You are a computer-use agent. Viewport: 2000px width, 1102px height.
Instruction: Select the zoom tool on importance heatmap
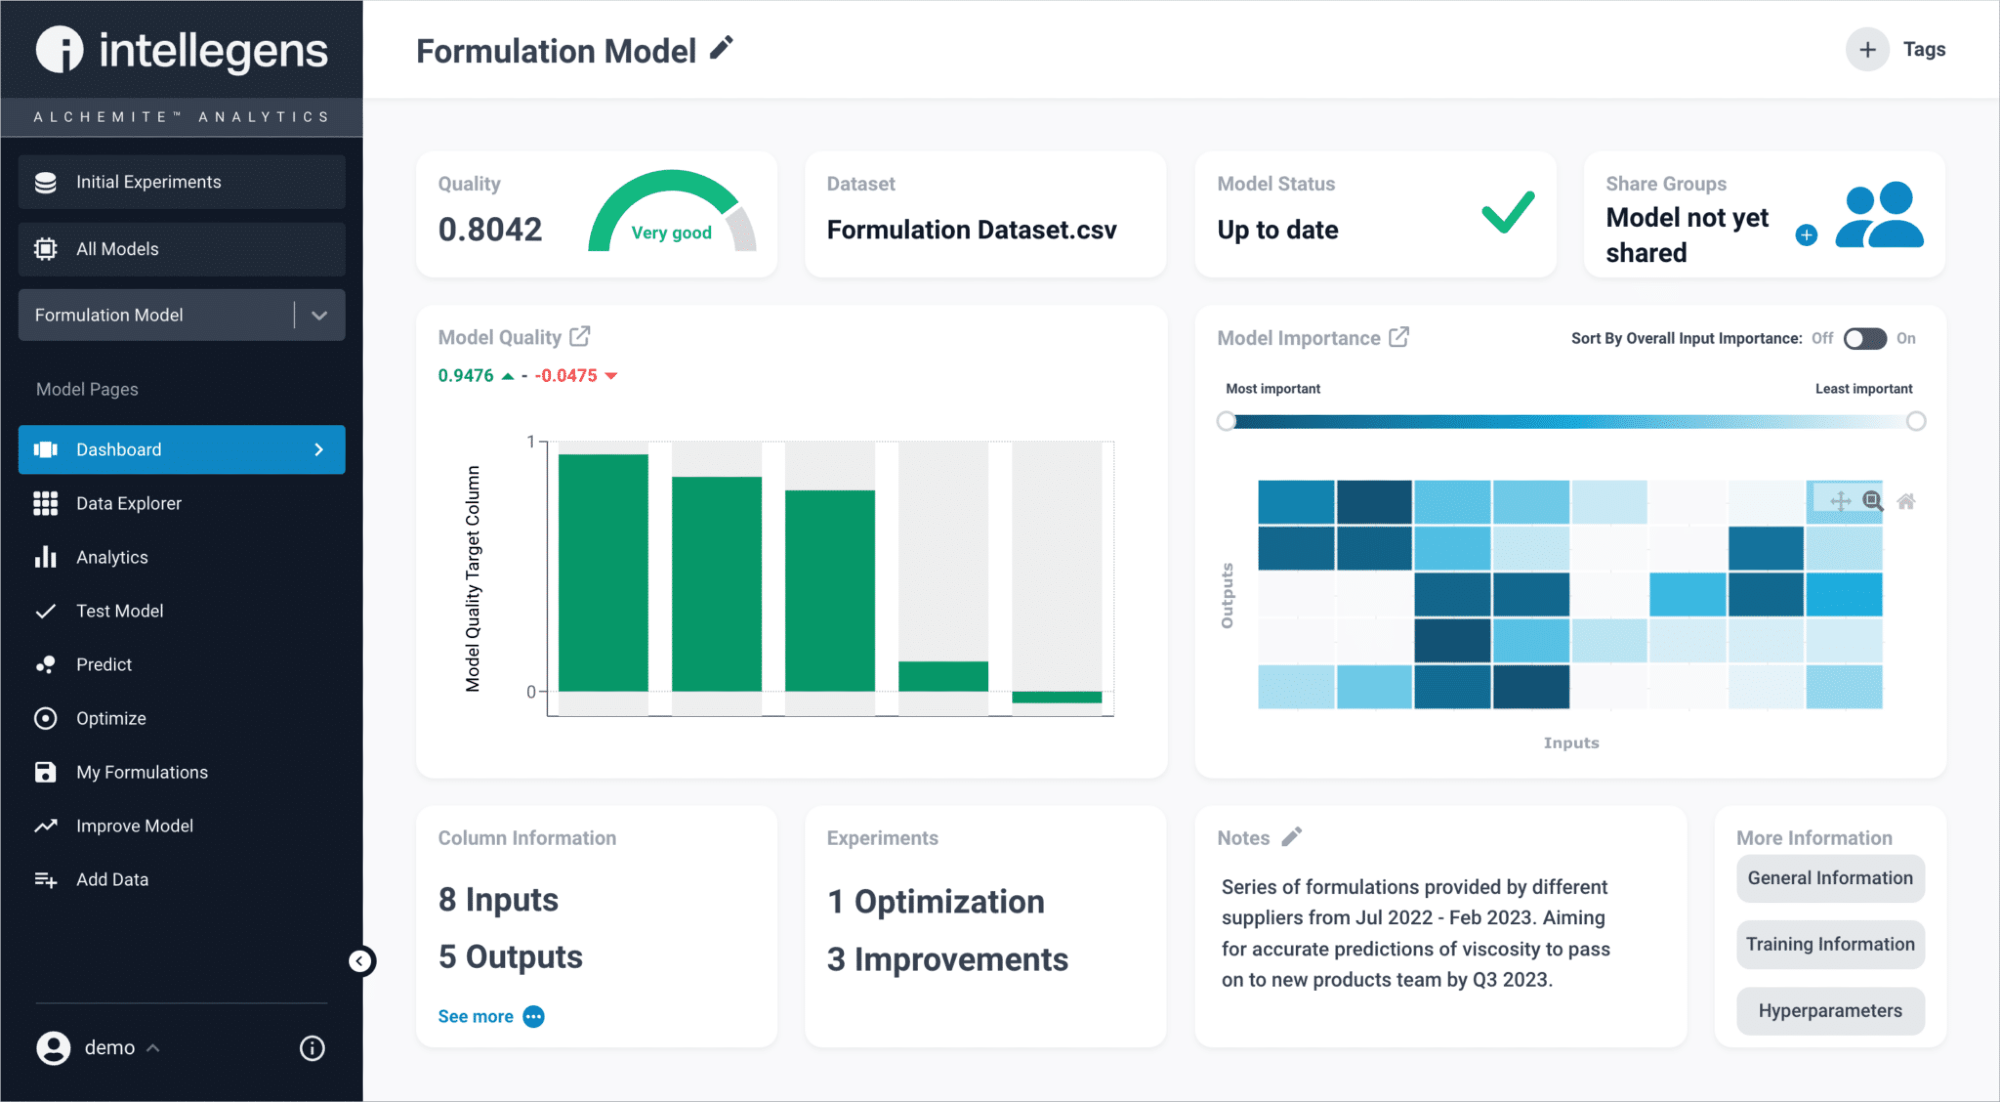click(1873, 501)
